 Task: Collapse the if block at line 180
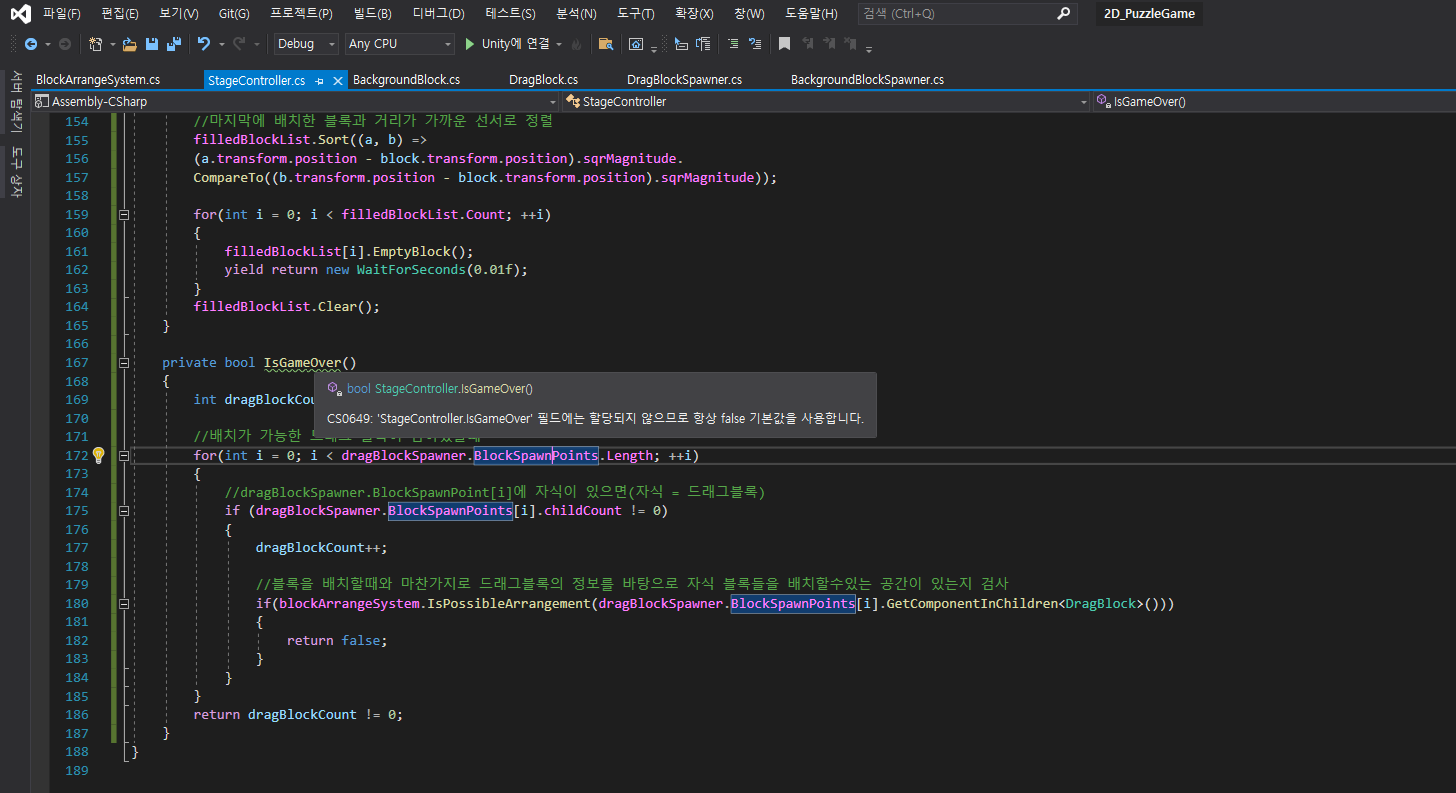124,603
